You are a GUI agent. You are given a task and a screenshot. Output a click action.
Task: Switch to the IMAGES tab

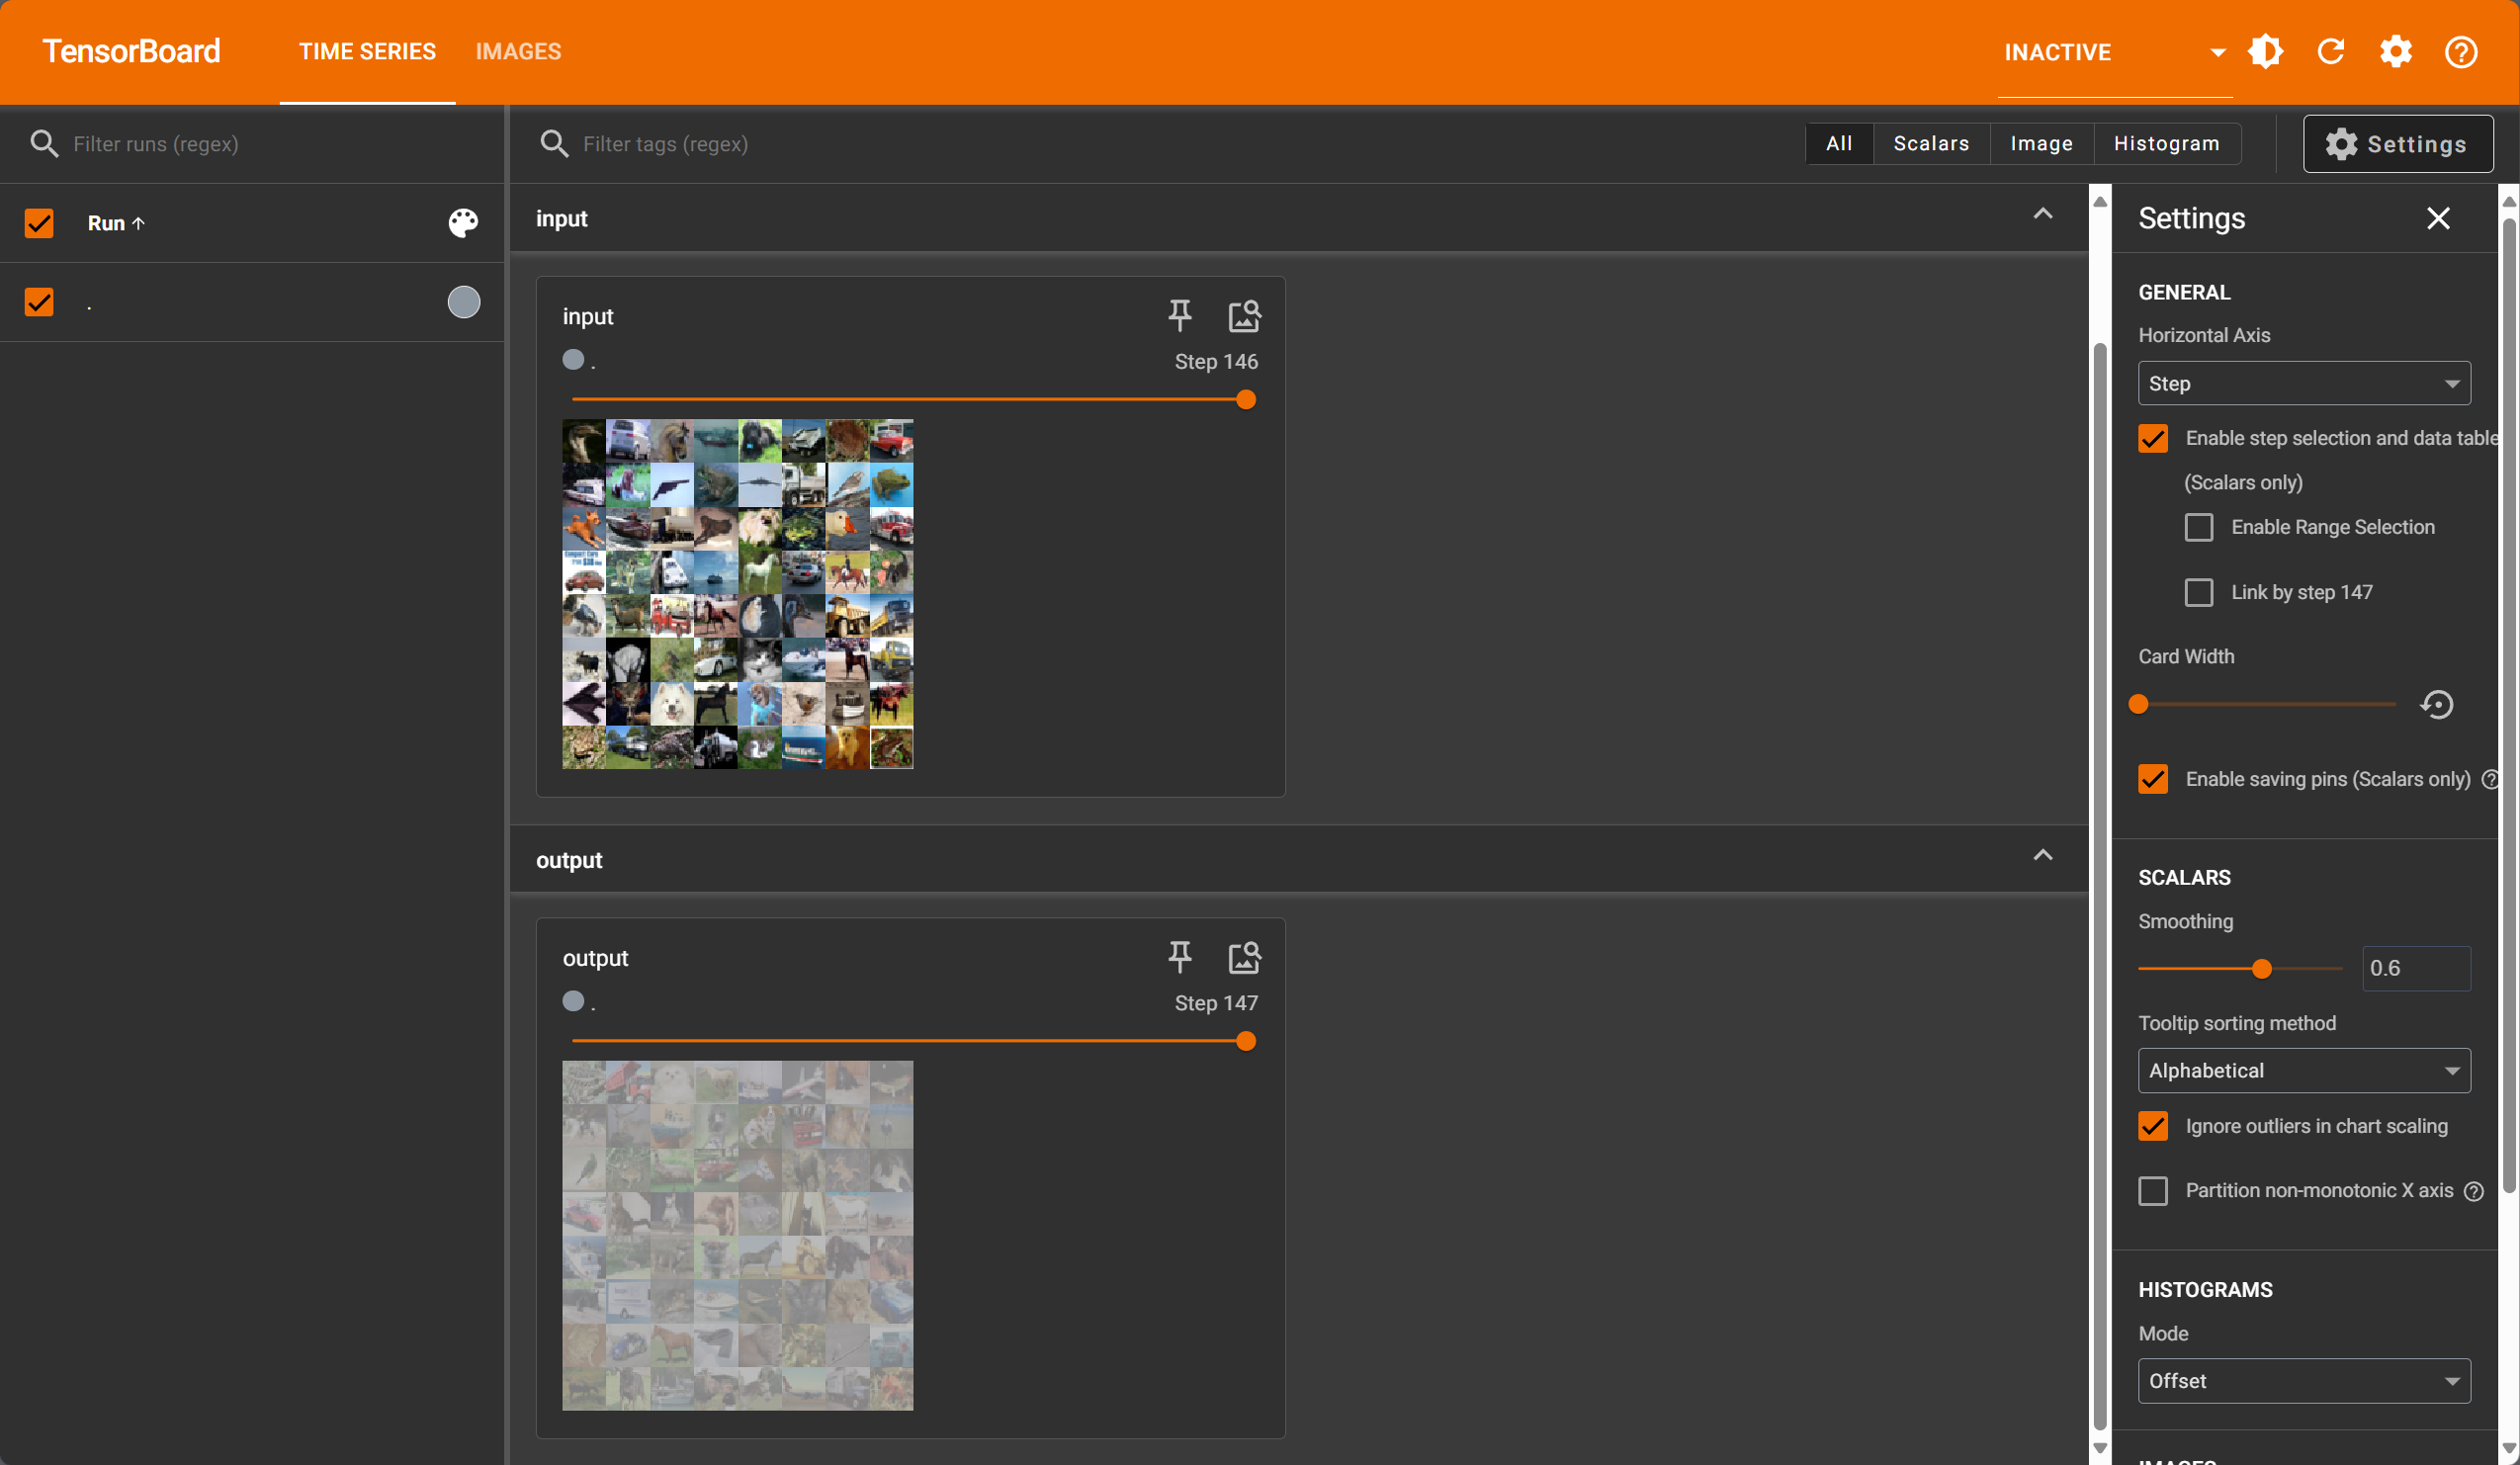(518, 52)
